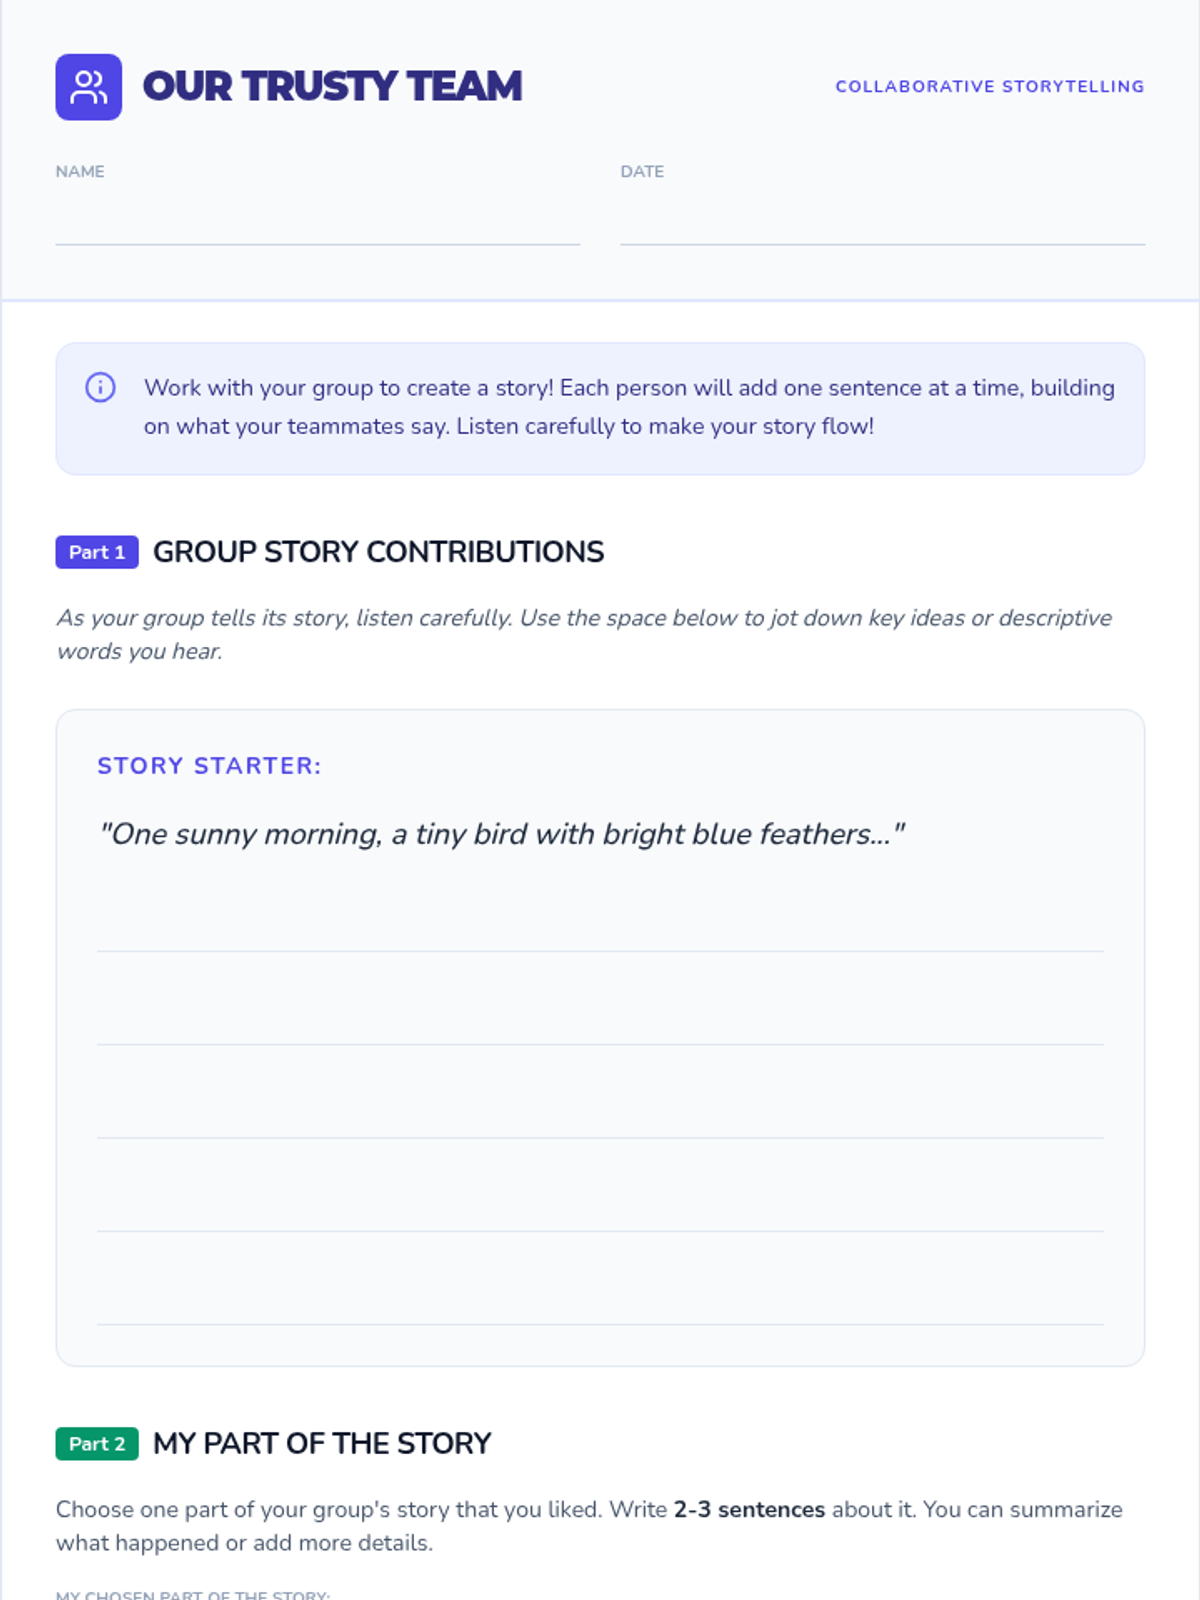This screenshot has width=1200, height=1600.
Task: Click the third writing line in the story box
Action: pos(600,1116)
